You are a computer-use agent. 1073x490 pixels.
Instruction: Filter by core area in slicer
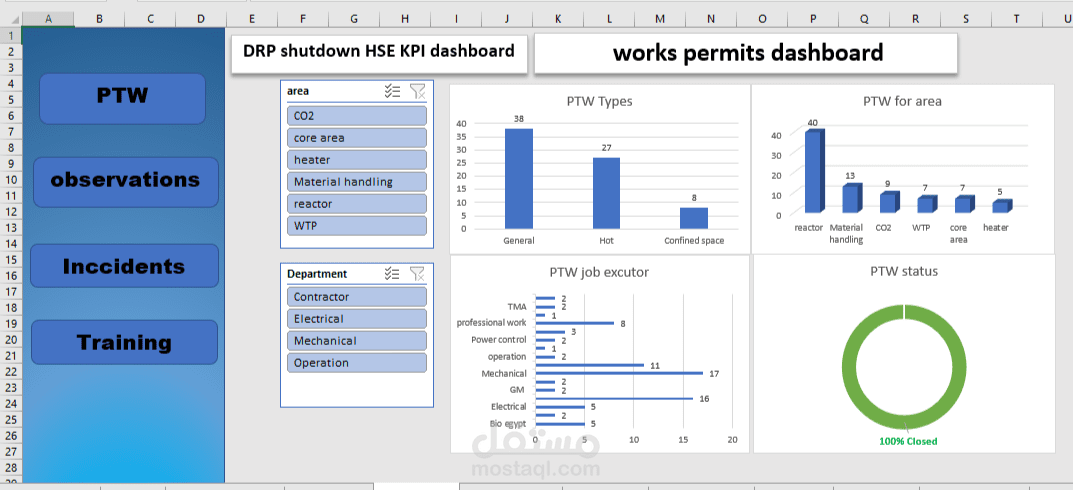click(x=357, y=138)
